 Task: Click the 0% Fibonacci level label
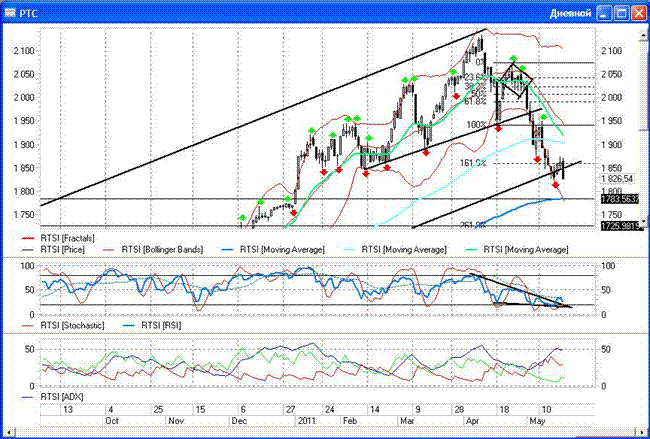(480, 62)
